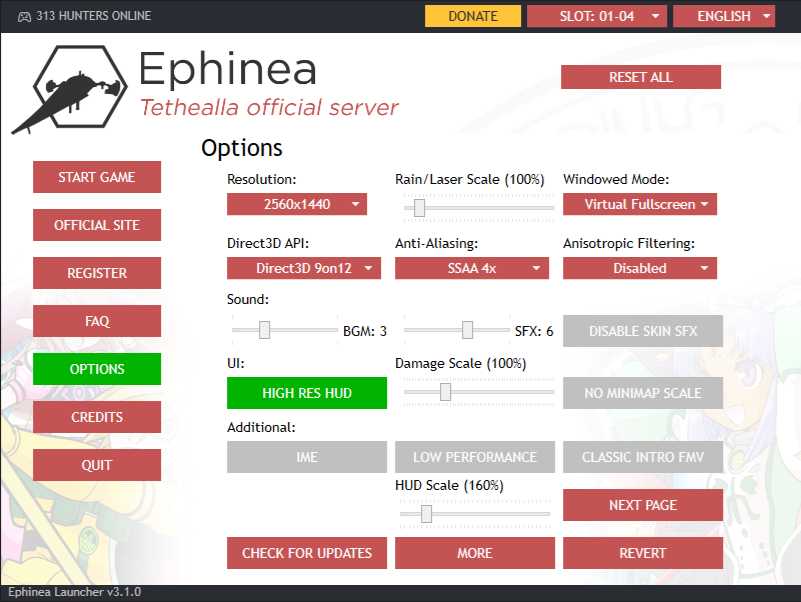801x602 pixels.
Task: Click the yellow DONATE button
Action: 473,16
